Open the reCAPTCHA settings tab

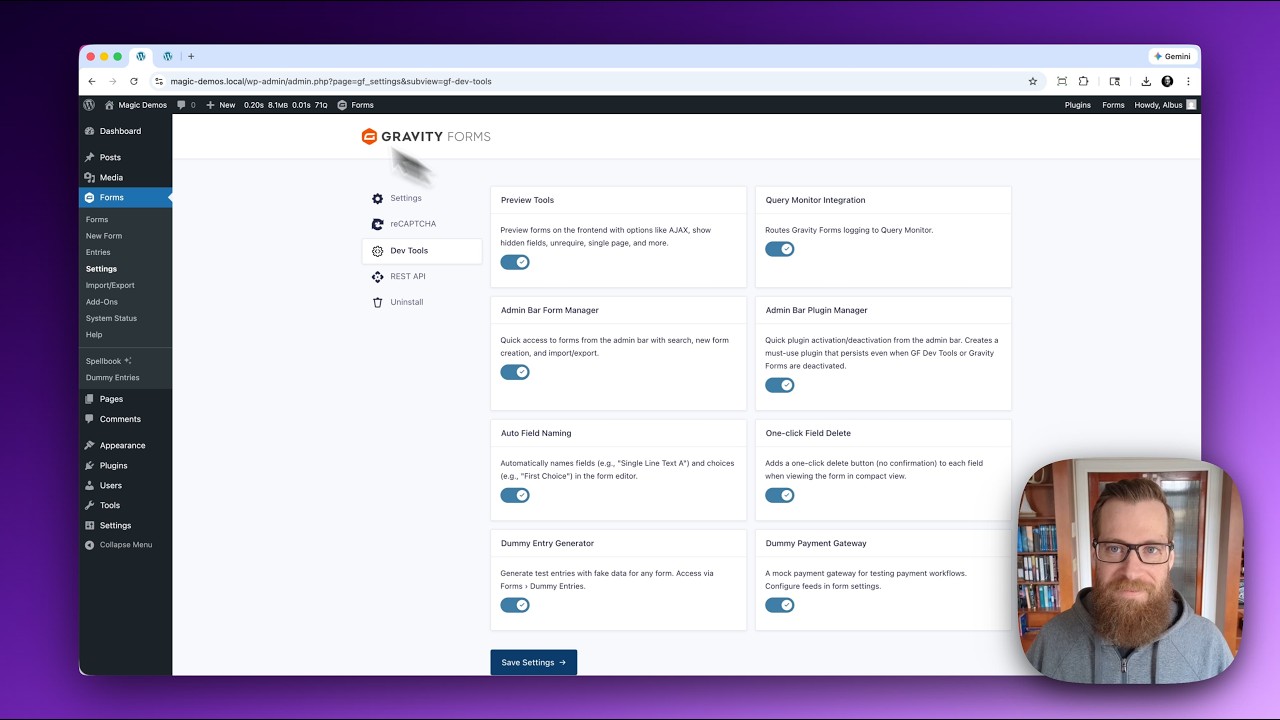point(421,224)
